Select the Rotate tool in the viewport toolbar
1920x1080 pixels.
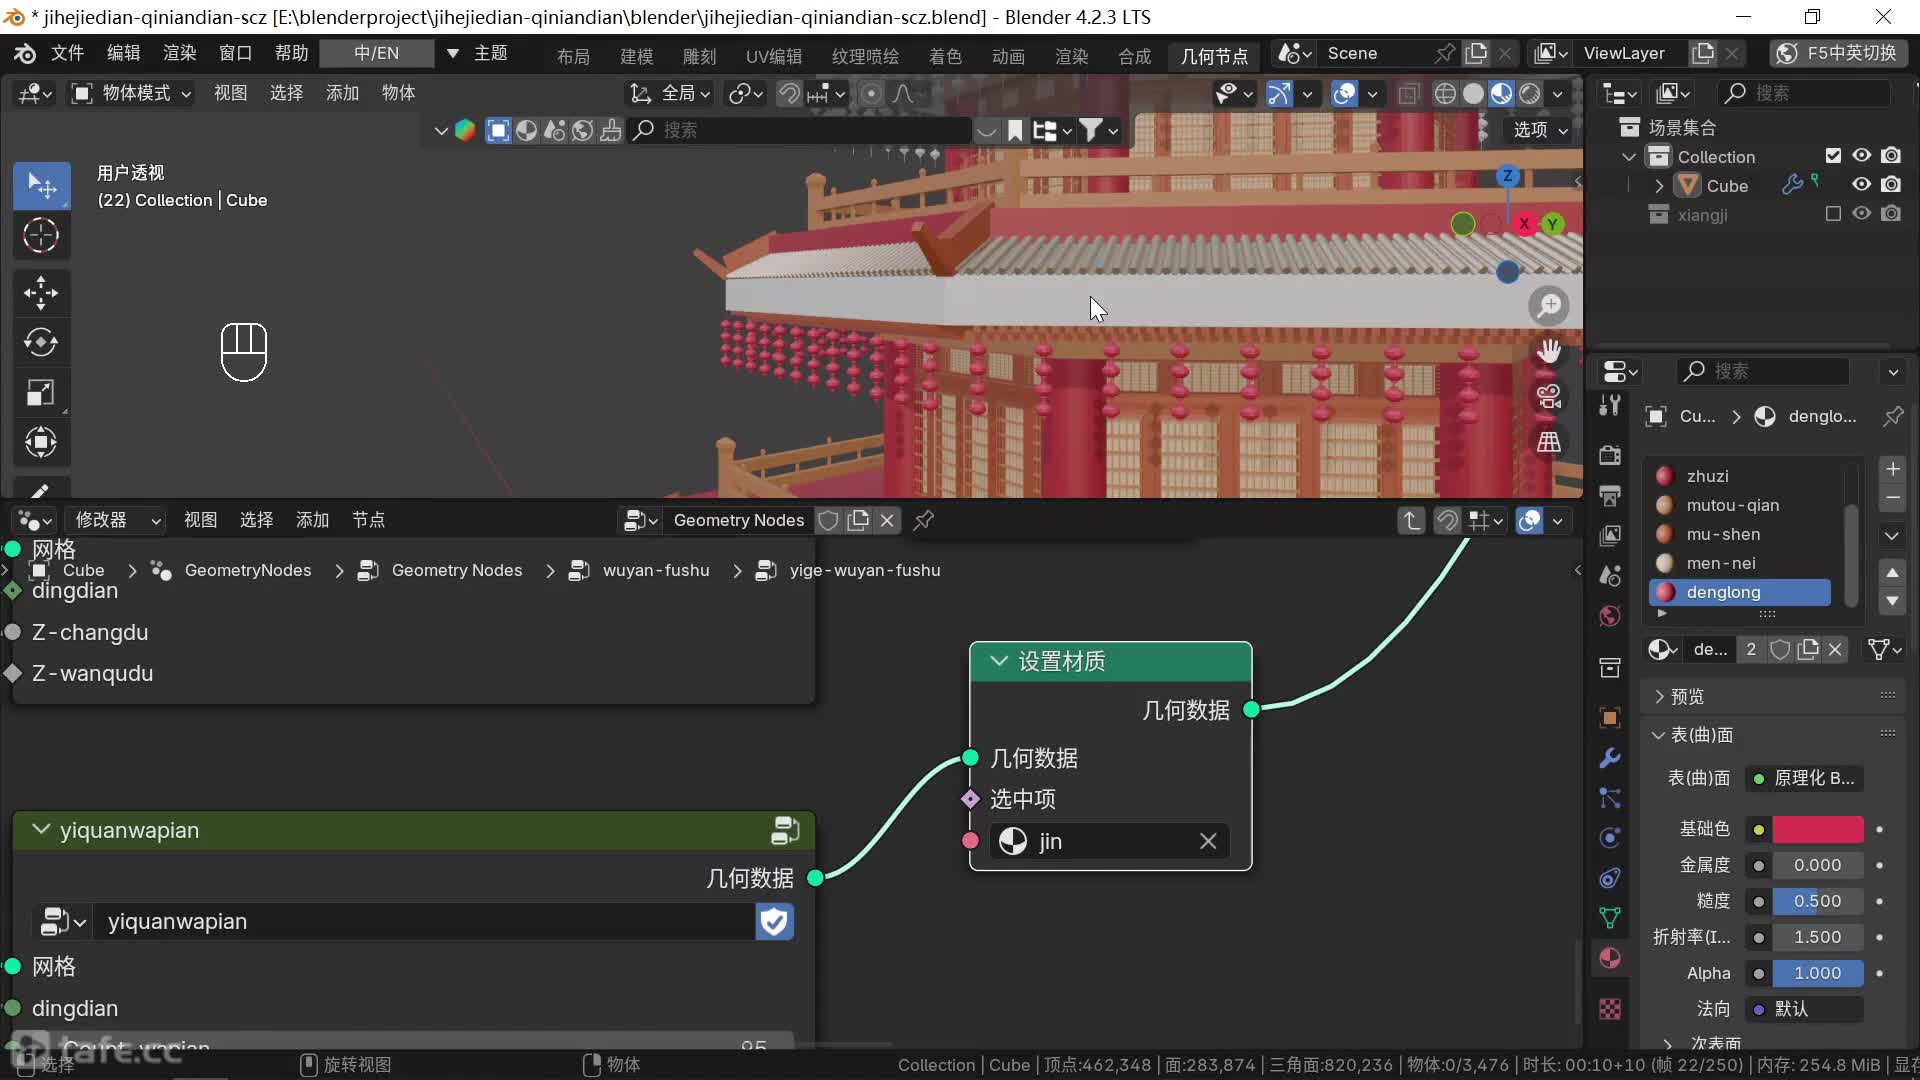[x=41, y=342]
